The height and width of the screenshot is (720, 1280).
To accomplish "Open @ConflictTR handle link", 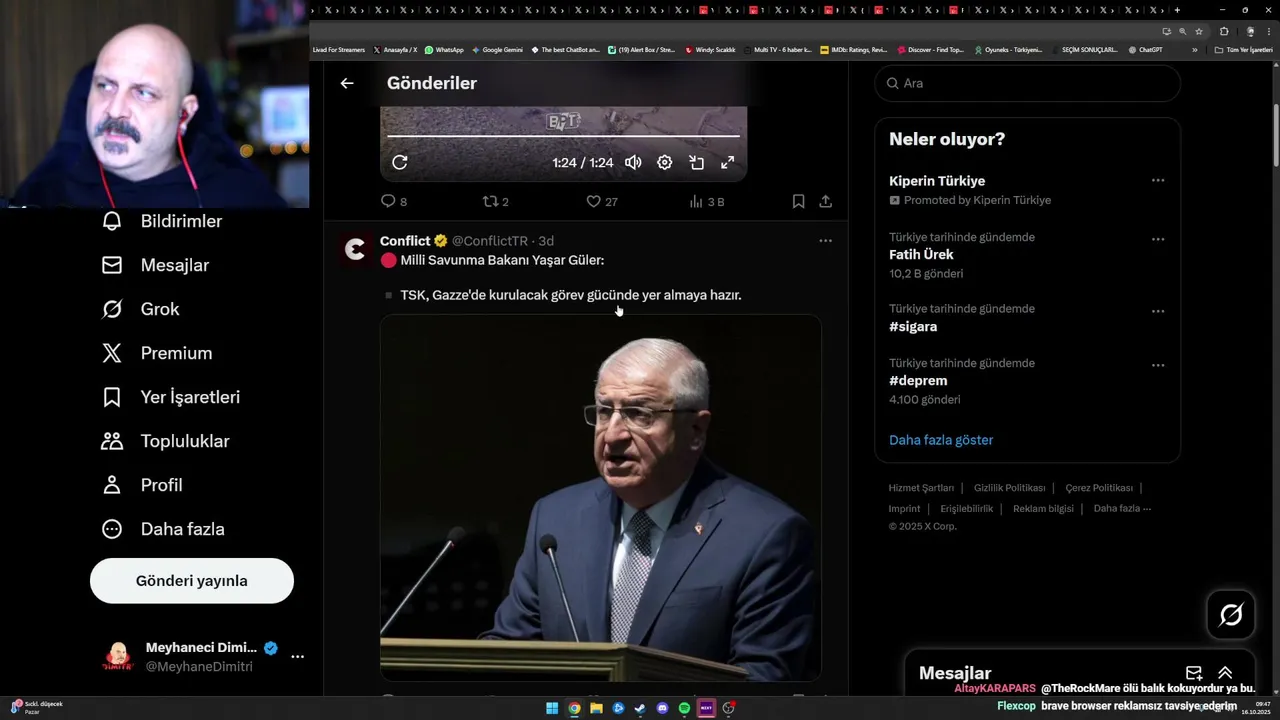I will coord(490,241).
